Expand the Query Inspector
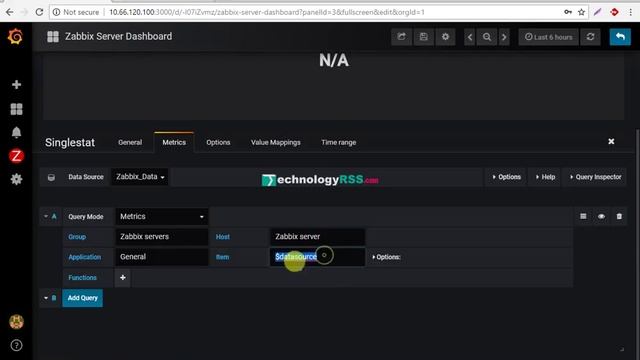Image resolution: width=640 pixels, height=360 pixels. point(596,177)
